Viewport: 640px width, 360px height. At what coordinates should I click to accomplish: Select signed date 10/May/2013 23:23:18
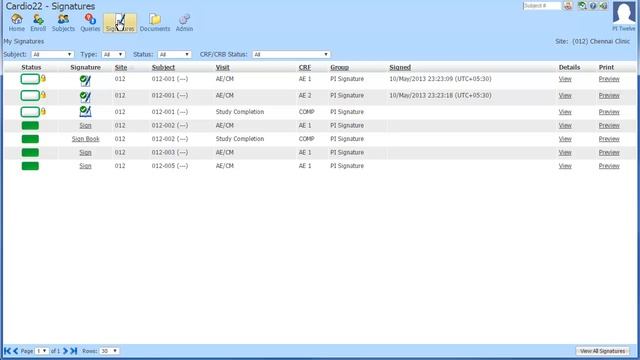[x=440, y=95]
